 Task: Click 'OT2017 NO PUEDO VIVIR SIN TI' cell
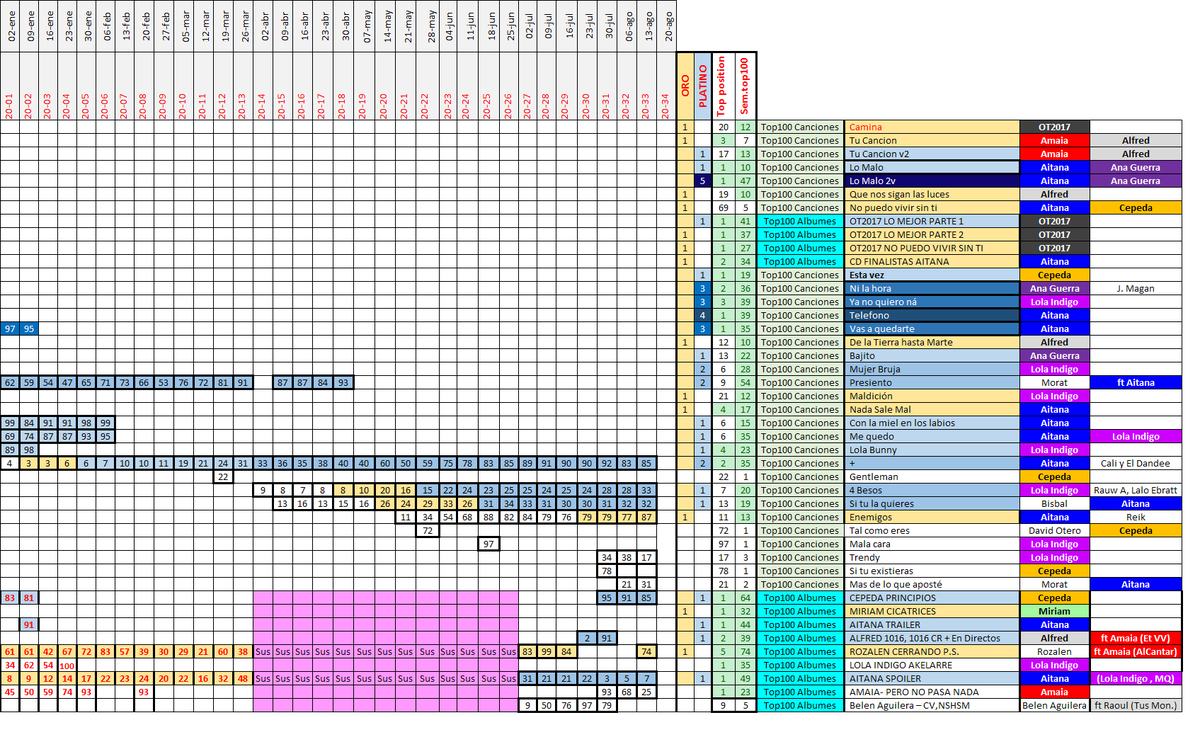point(931,248)
